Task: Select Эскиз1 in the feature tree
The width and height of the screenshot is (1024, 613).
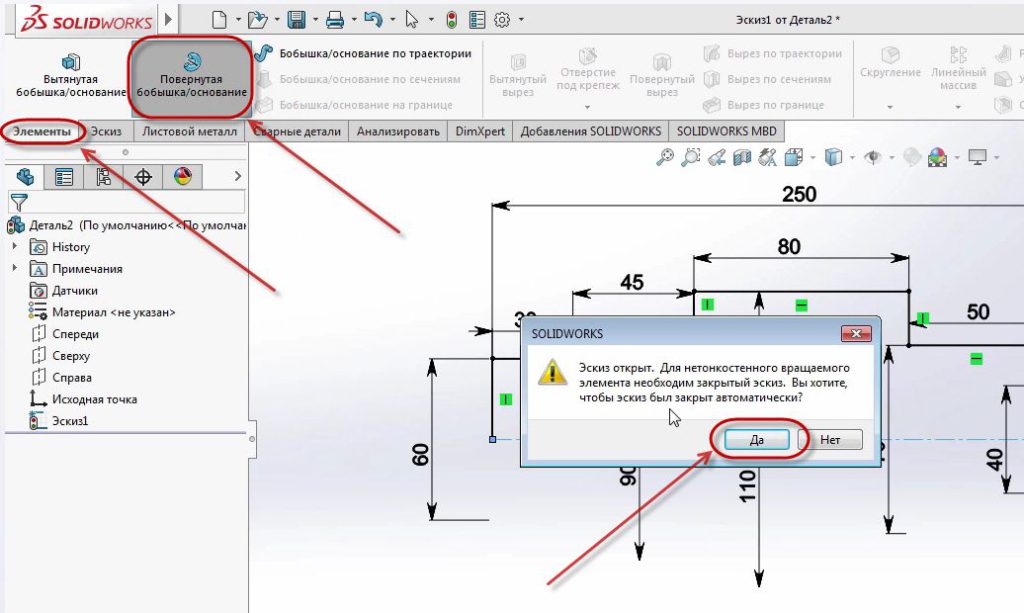Action: point(59,421)
